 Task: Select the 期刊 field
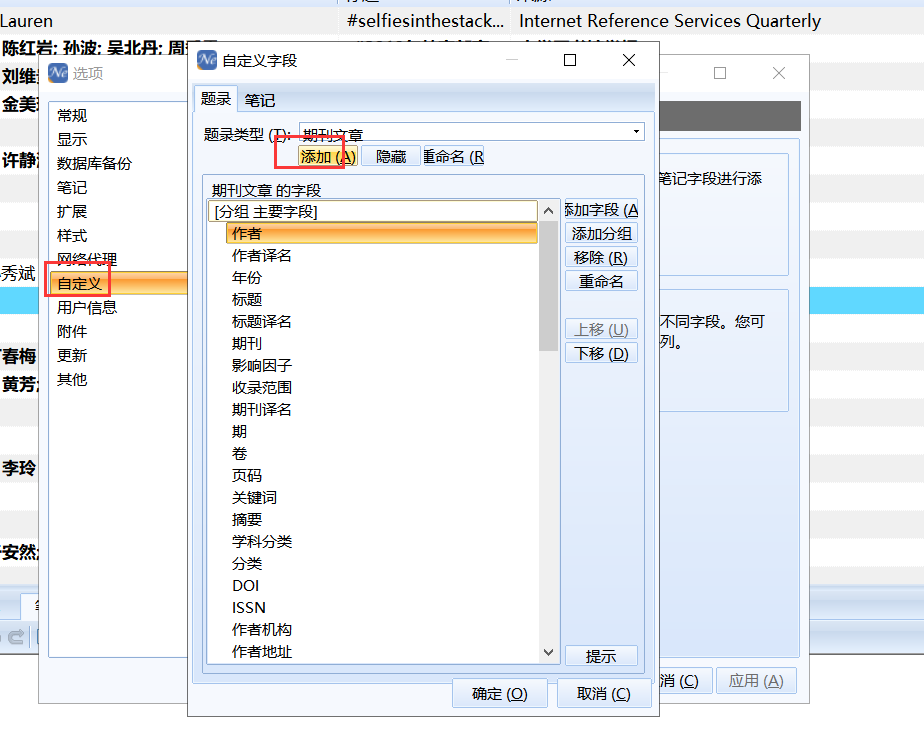[x=247, y=344]
